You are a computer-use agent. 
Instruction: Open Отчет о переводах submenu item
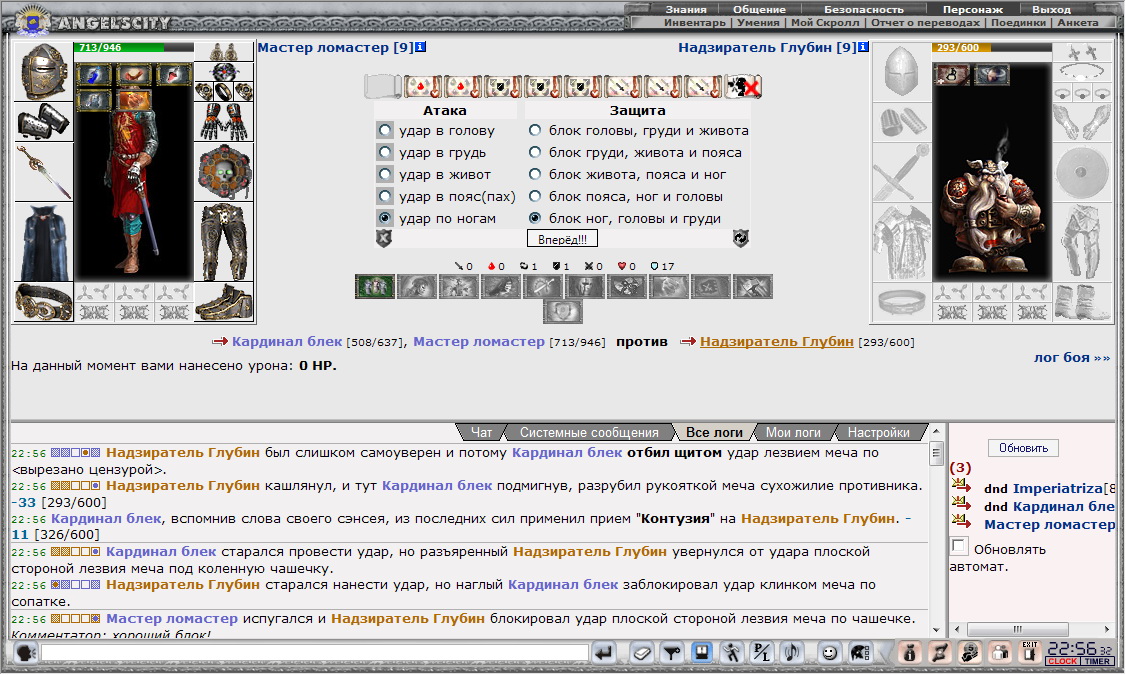click(925, 22)
